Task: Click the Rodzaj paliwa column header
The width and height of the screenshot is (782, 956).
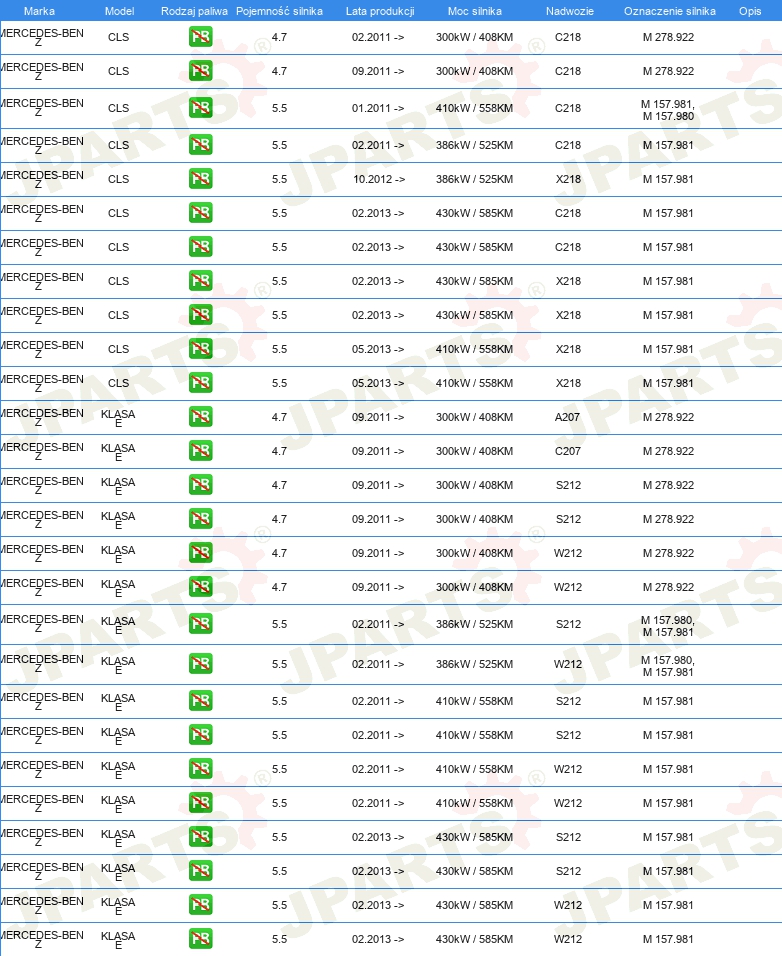Action: click(x=194, y=11)
